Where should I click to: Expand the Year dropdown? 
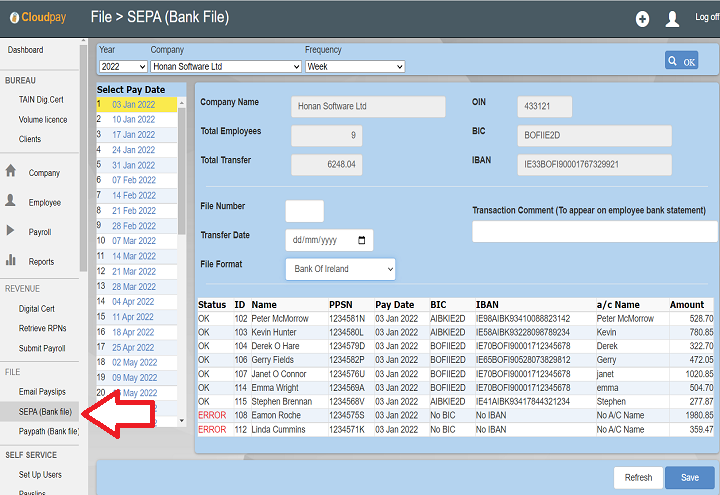point(122,66)
